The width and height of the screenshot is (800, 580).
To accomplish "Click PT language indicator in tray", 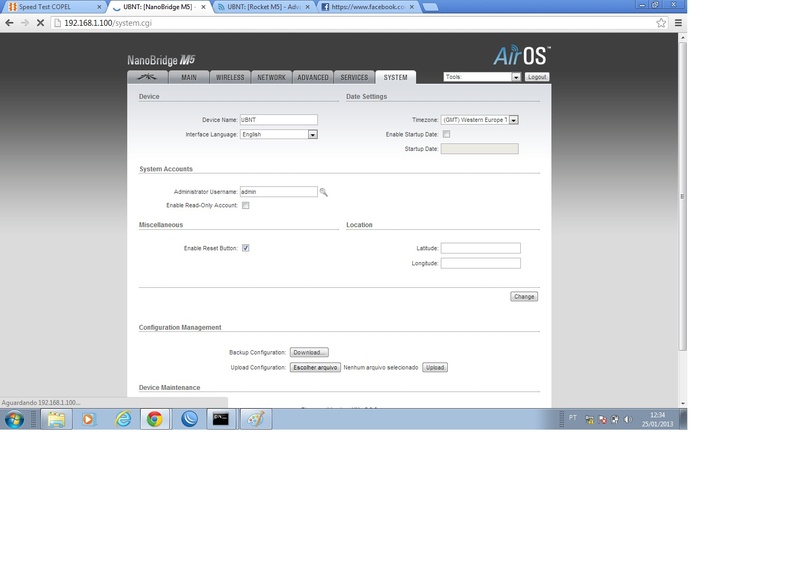I will point(573,418).
